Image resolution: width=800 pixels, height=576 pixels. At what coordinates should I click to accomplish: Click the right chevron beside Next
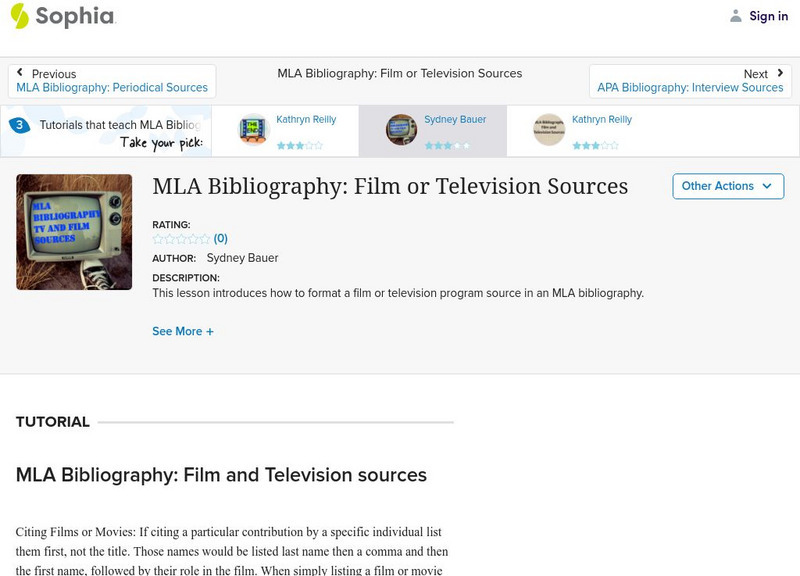(779, 71)
